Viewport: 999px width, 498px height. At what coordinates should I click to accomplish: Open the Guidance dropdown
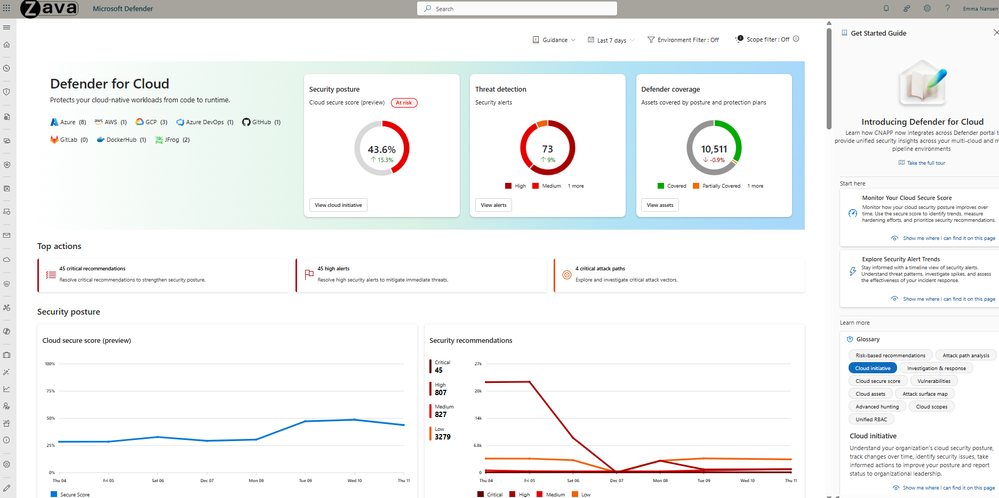[554, 39]
